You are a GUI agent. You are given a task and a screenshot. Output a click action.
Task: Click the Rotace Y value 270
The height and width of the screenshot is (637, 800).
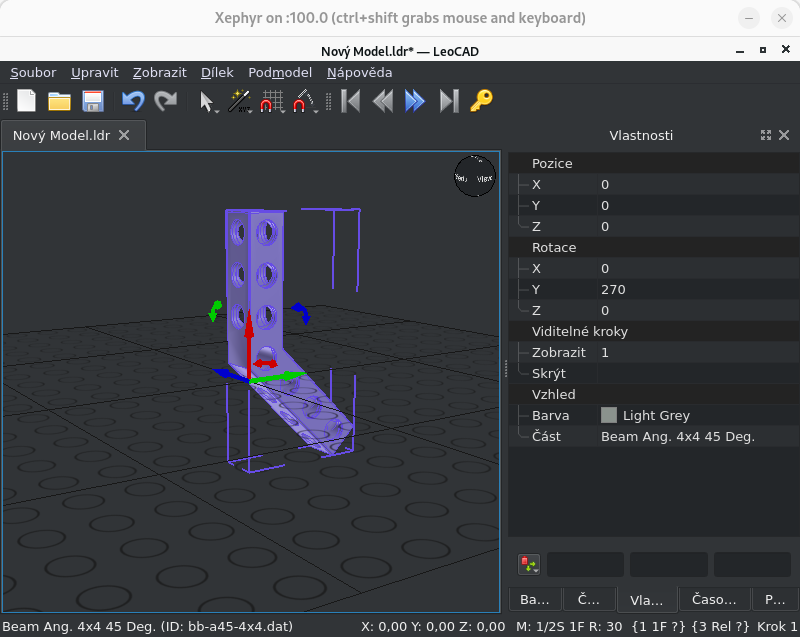click(x=613, y=289)
